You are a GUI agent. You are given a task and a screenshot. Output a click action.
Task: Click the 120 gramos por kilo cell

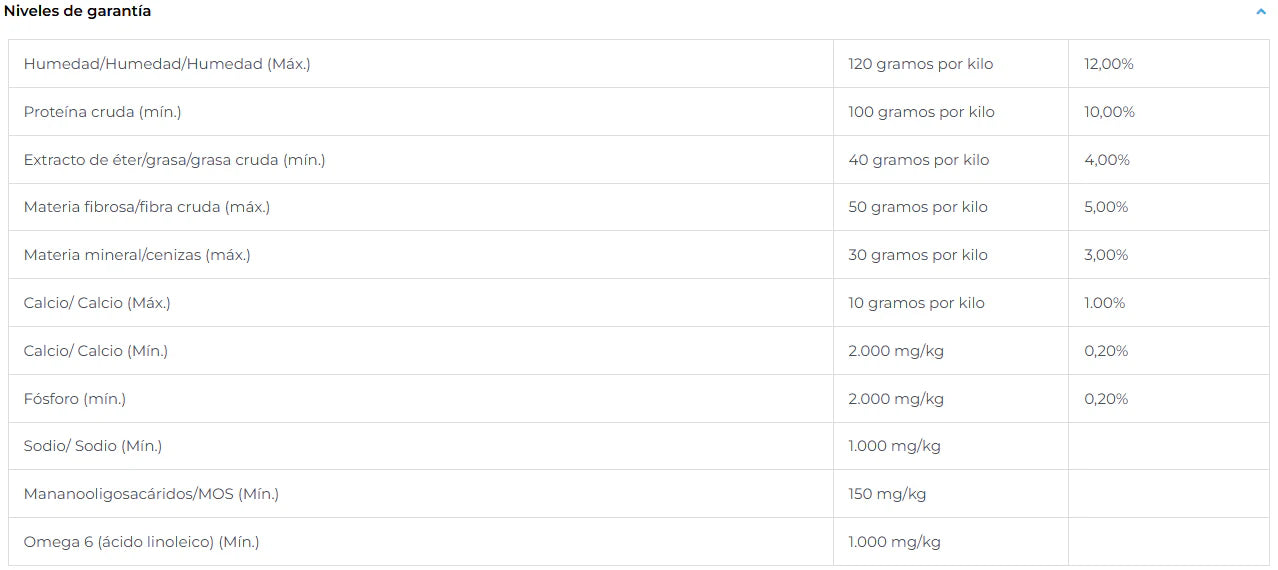pyautogui.click(x=921, y=64)
